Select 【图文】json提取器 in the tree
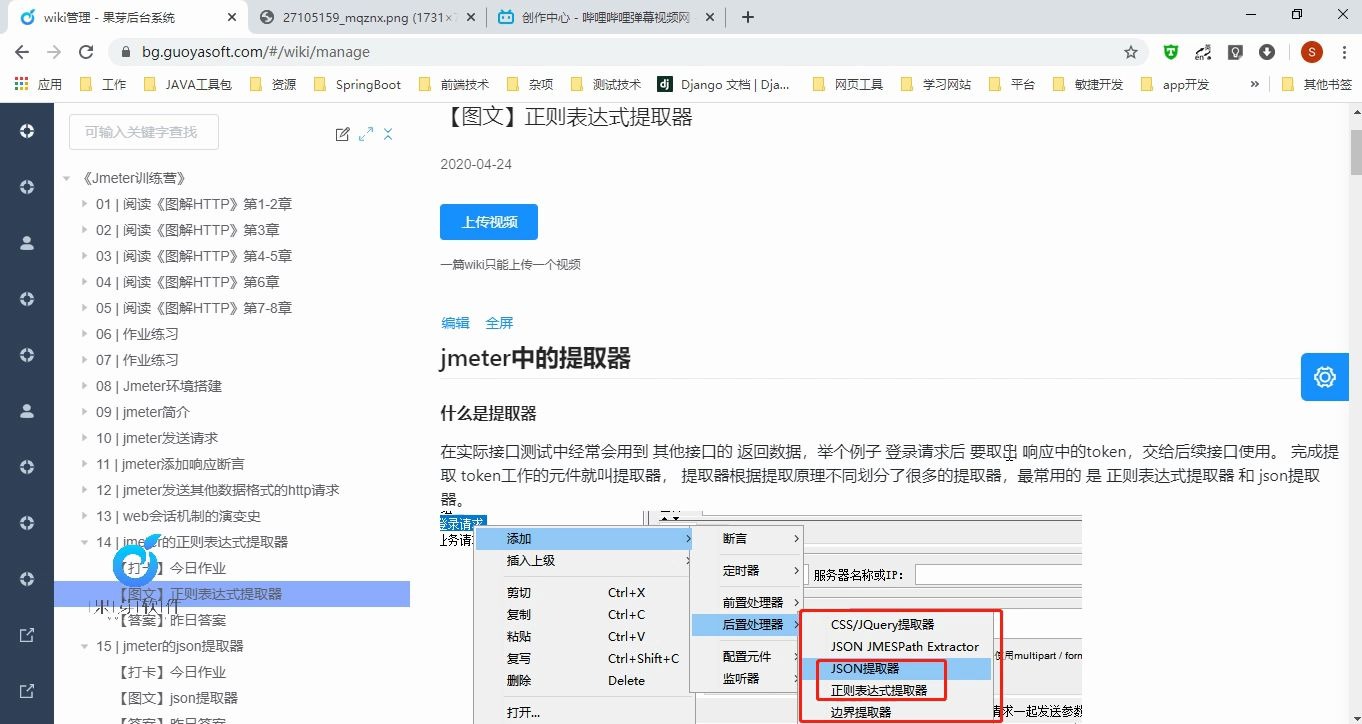 (x=176, y=698)
